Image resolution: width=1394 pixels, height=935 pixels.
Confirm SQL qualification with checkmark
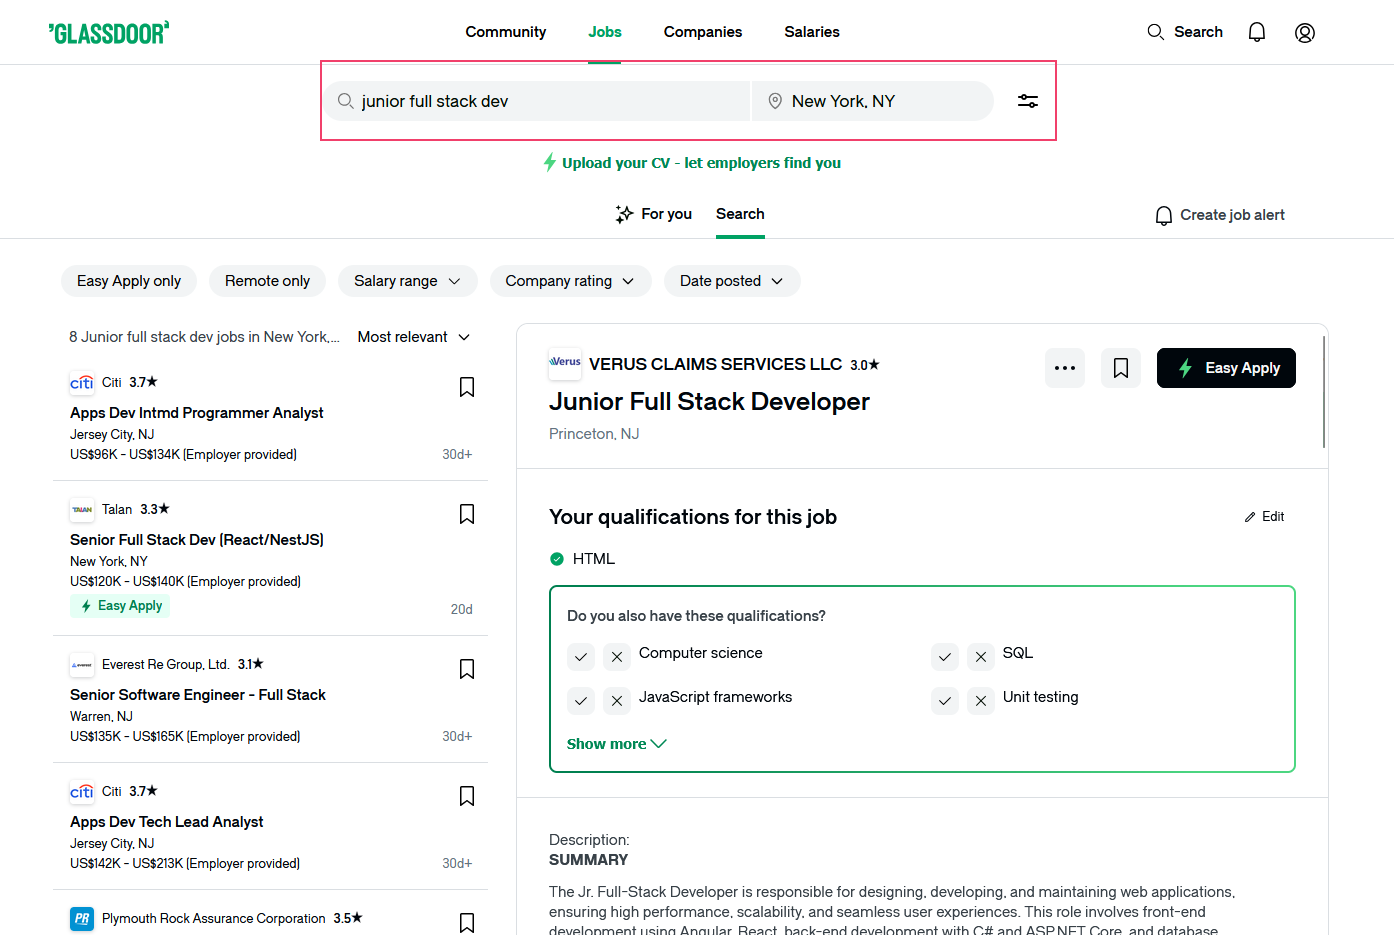click(945, 657)
